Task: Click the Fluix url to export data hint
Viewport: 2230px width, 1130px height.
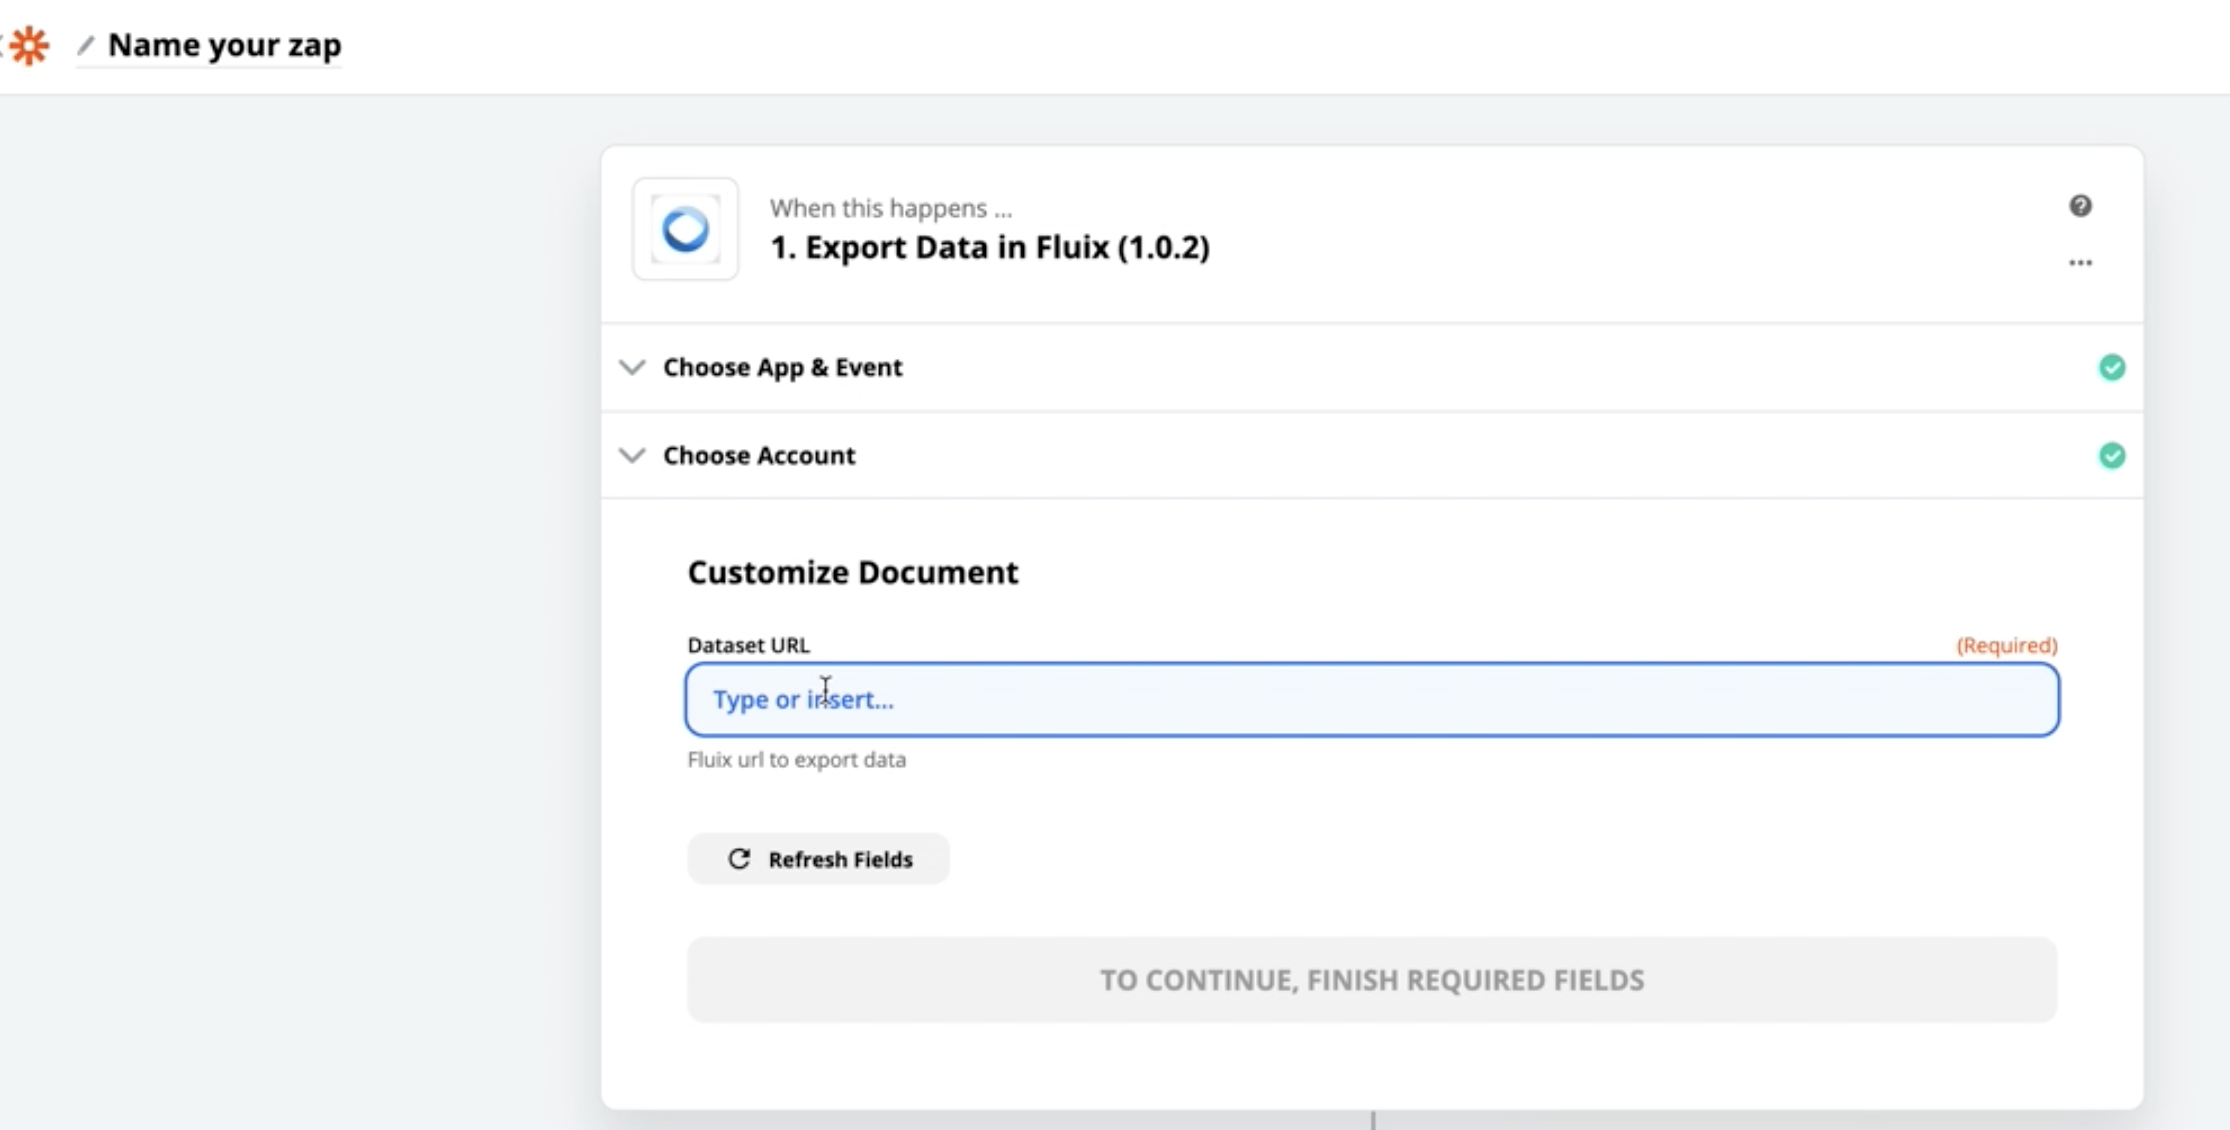Action: point(796,760)
